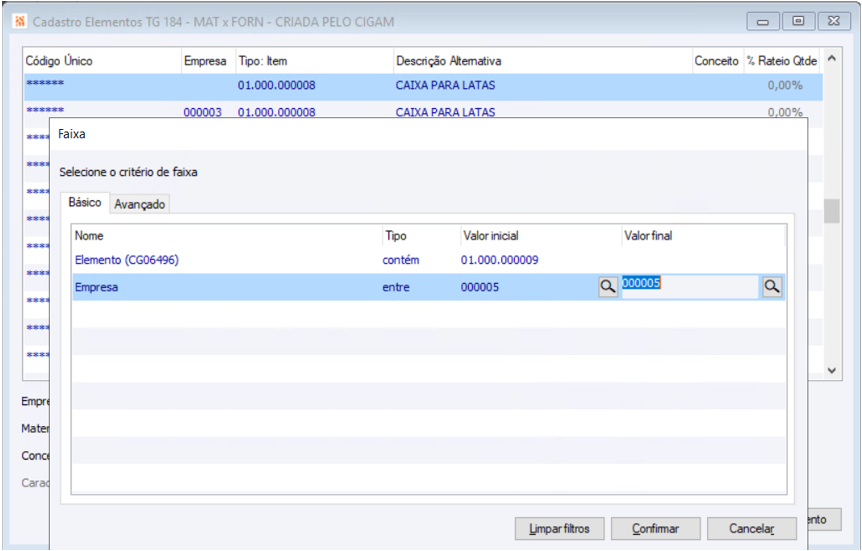
Task: Click the CIGAM application icon in title bar
Action: 20,21
